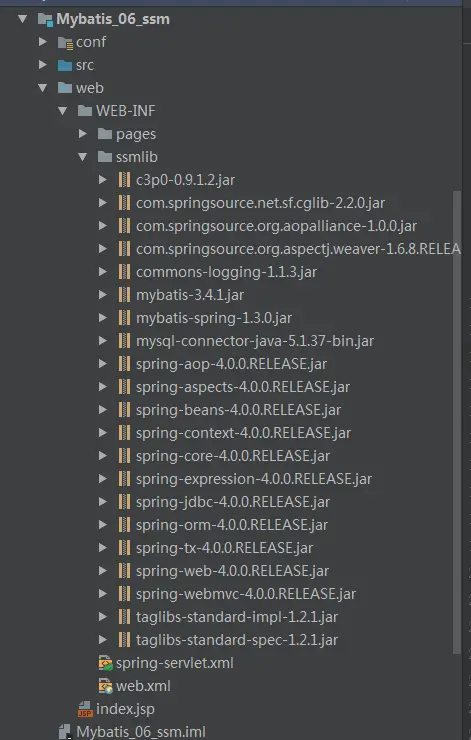Expand the spring-core-4.0.0.RELEASE.jar arrow
Viewport: 471px width, 740px height.
102,456
